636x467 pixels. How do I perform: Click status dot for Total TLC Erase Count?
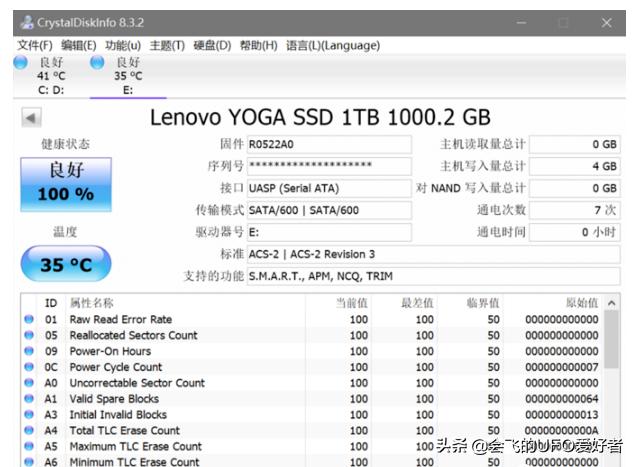coord(29,430)
